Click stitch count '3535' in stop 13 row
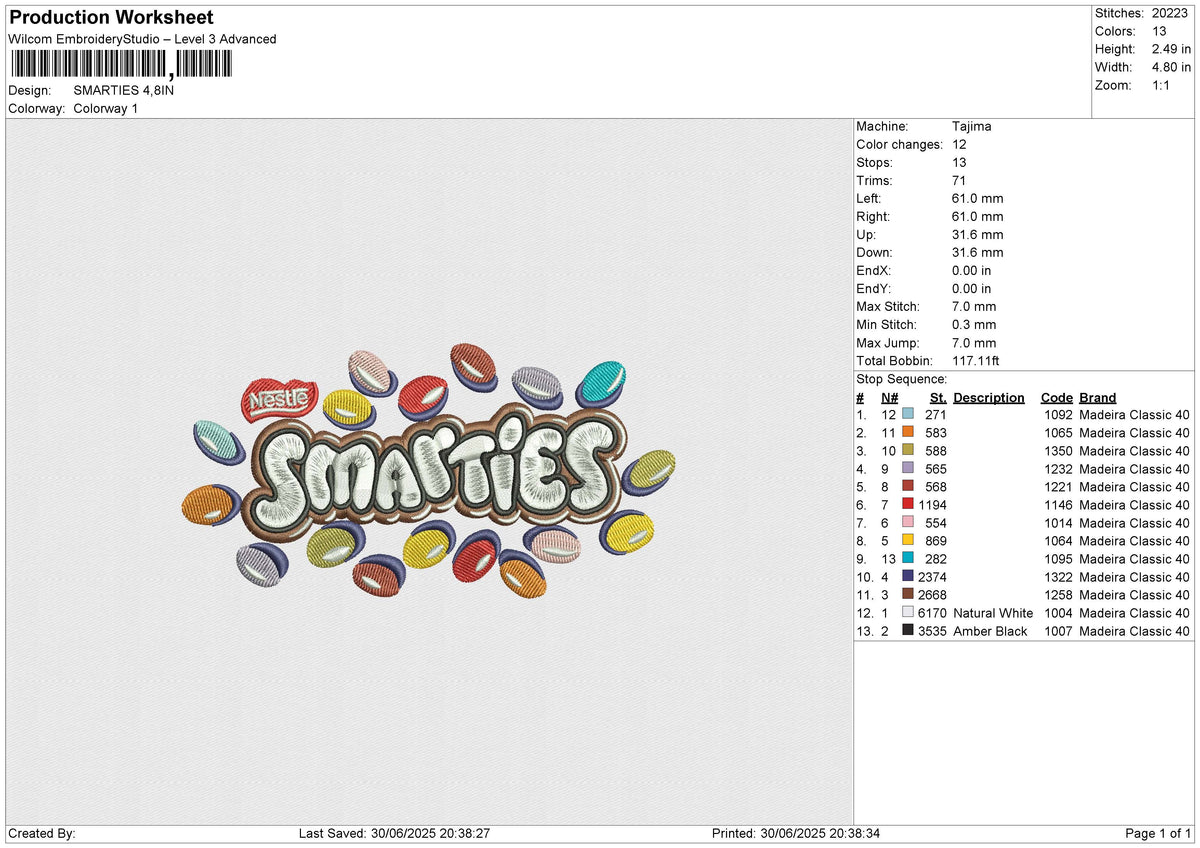The width and height of the screenshot is (1200, 848). (932, 631)
